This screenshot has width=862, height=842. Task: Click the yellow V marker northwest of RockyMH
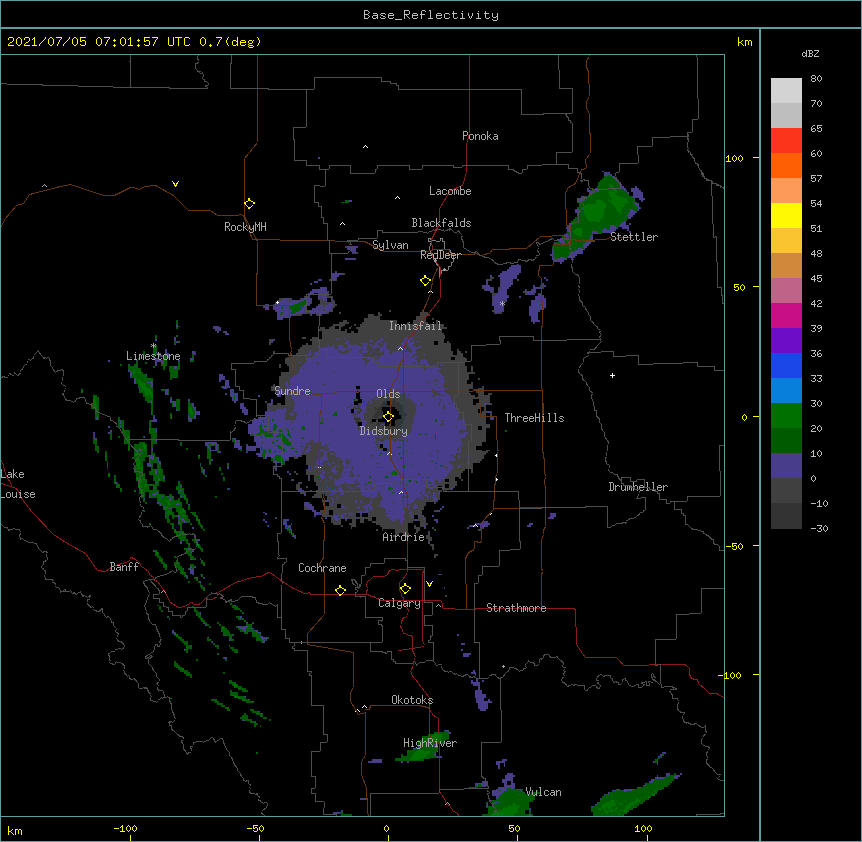click(175, 184)
